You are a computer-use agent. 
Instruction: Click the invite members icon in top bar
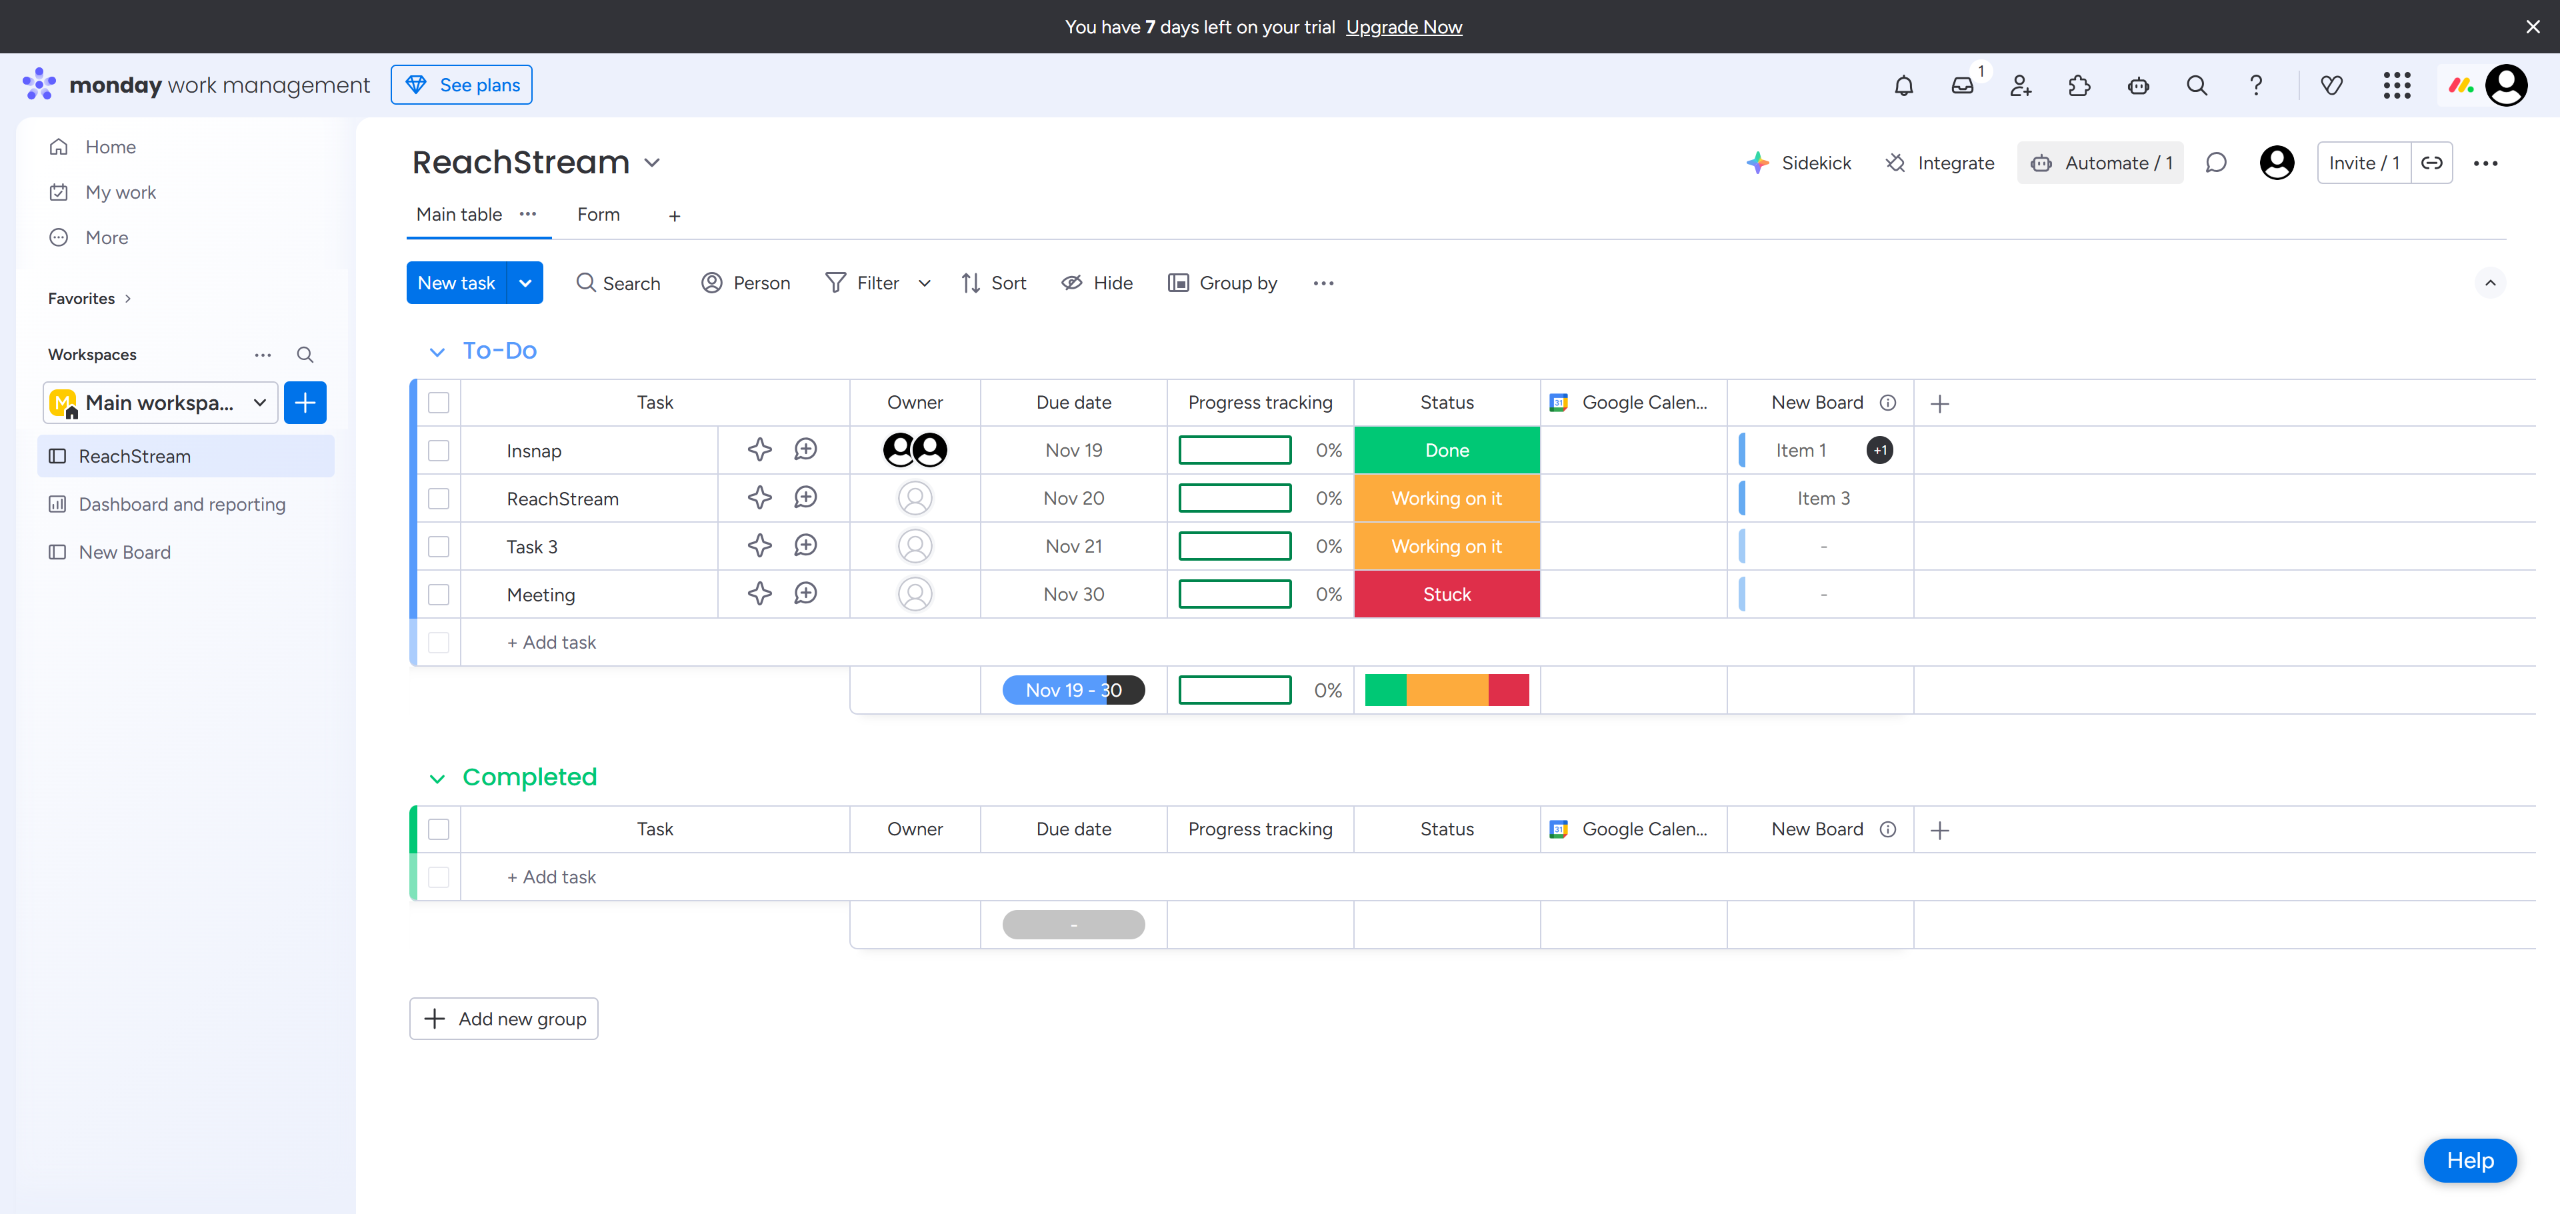(2021, 85)
